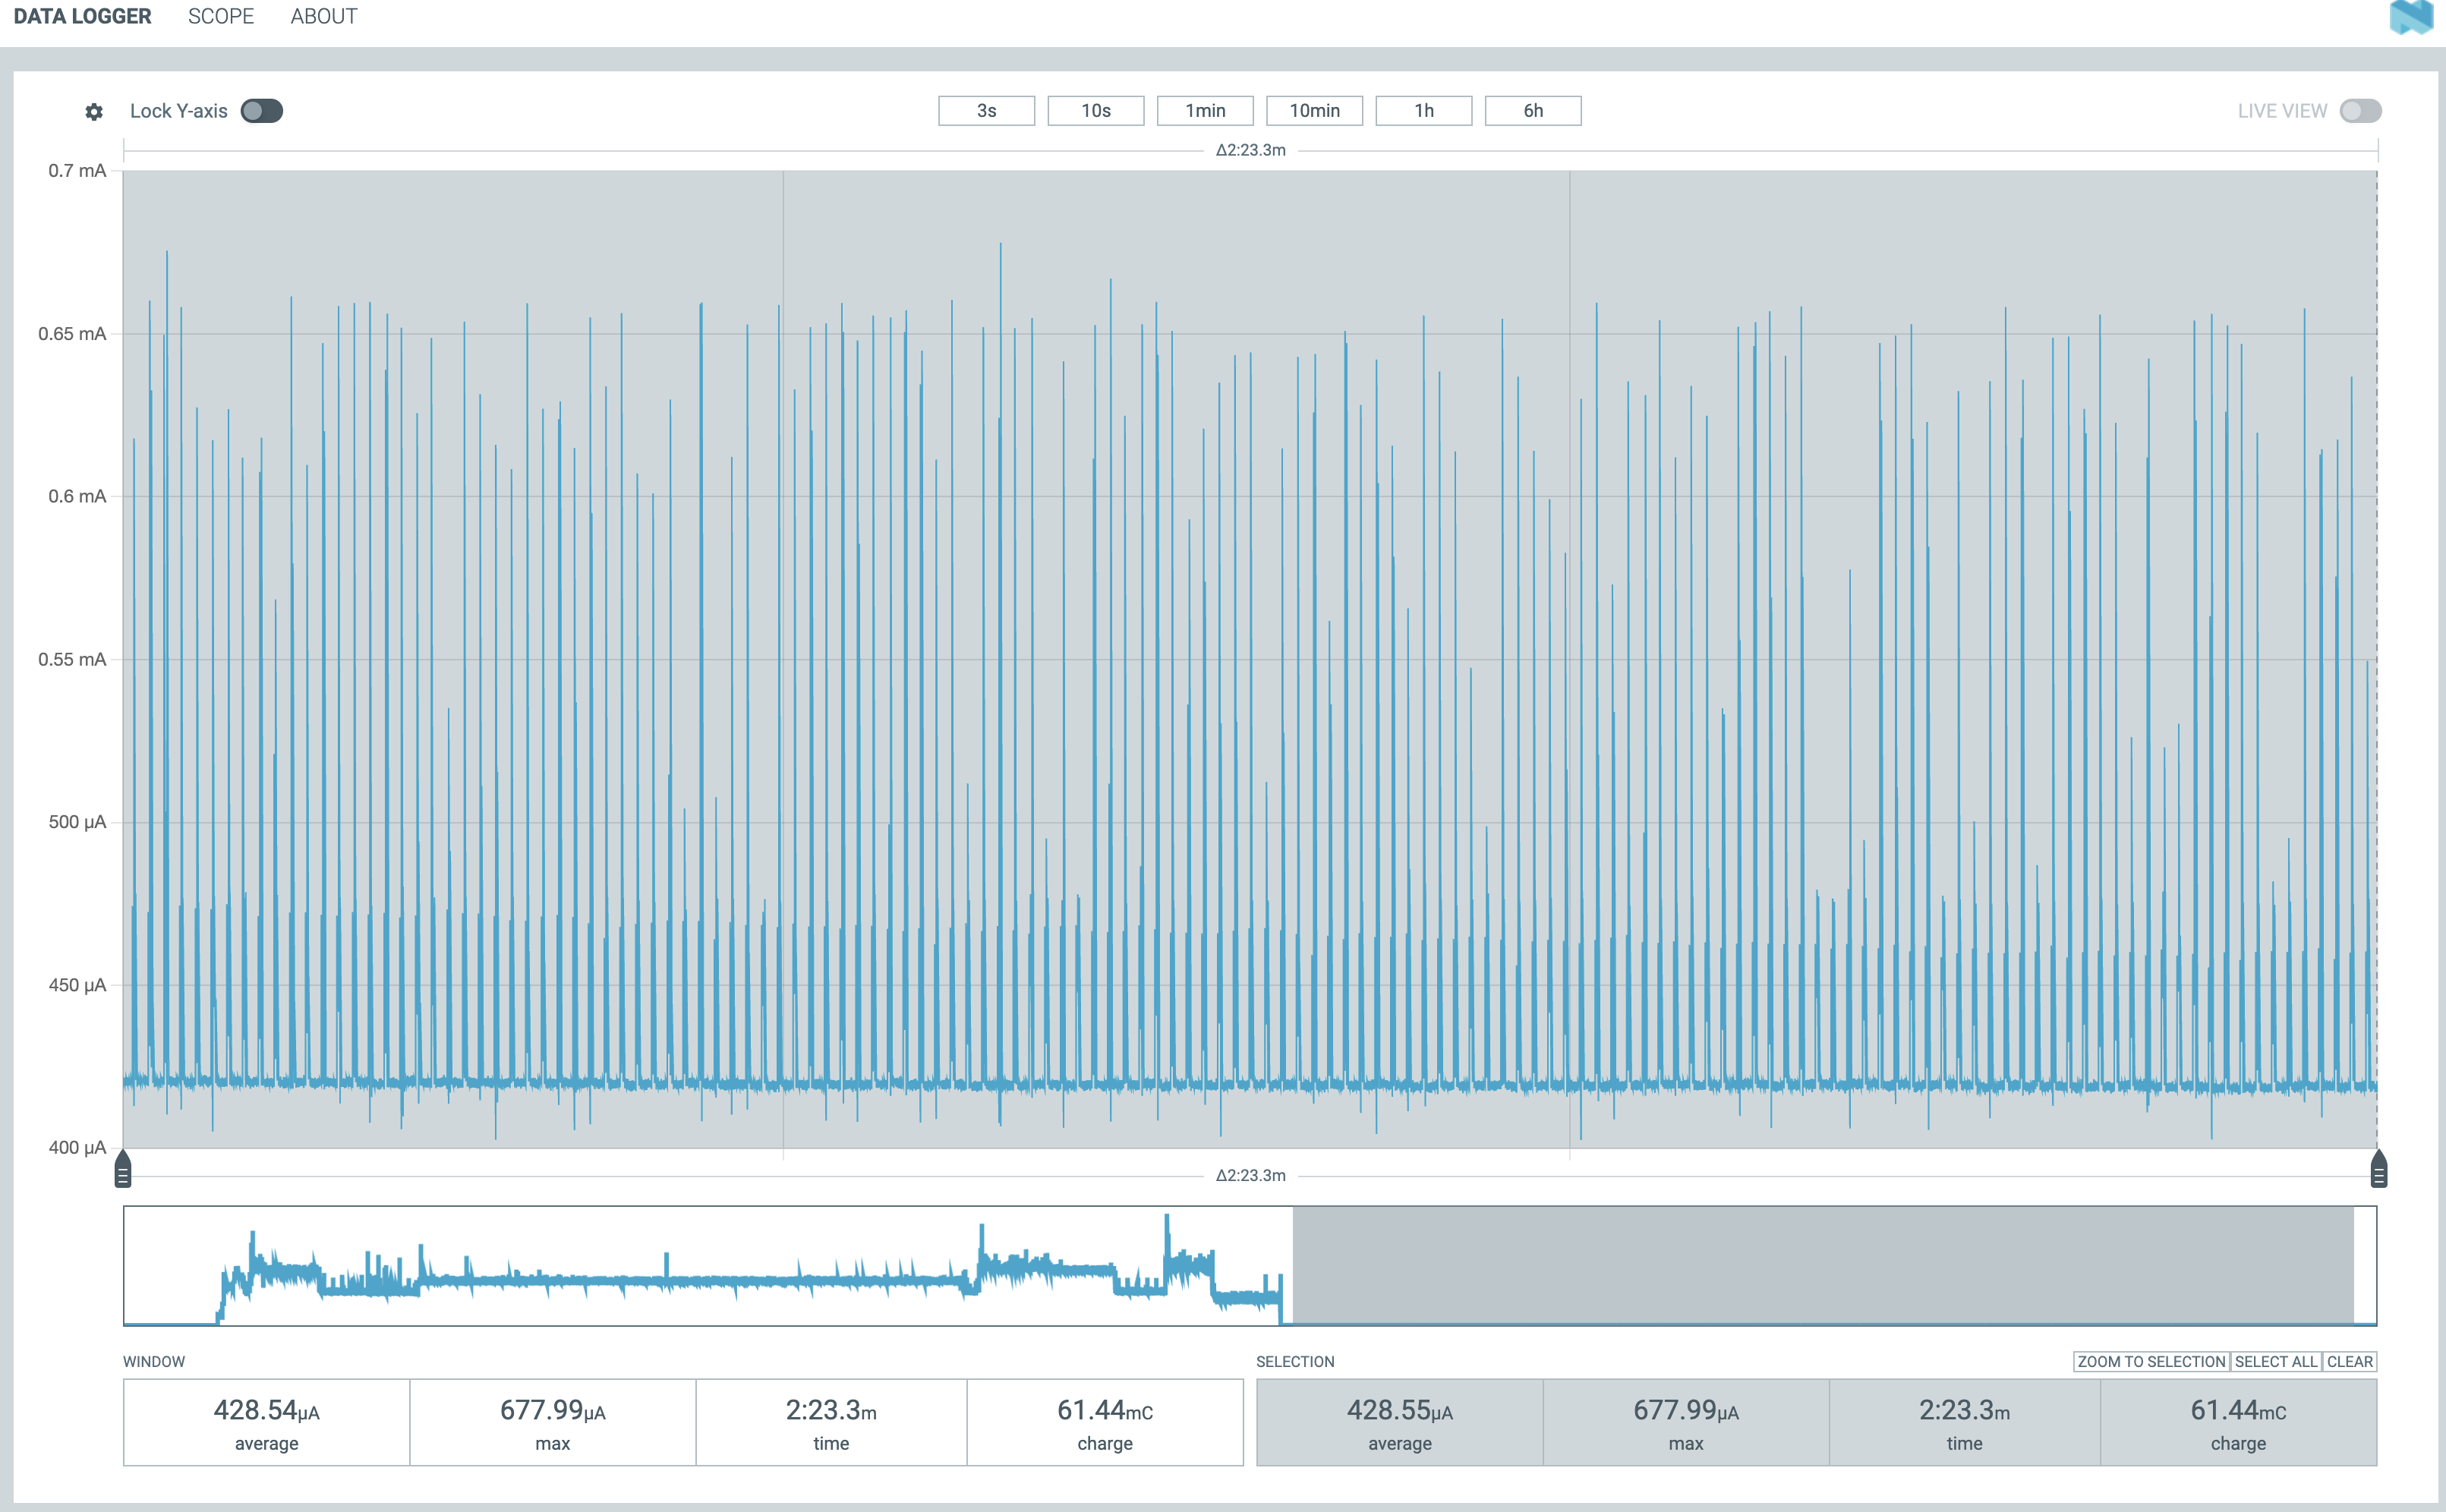This screenshot has height=1512, width=2446.
Task: Toggle the Lock Y-axis switch
Action: click(262, 111)
